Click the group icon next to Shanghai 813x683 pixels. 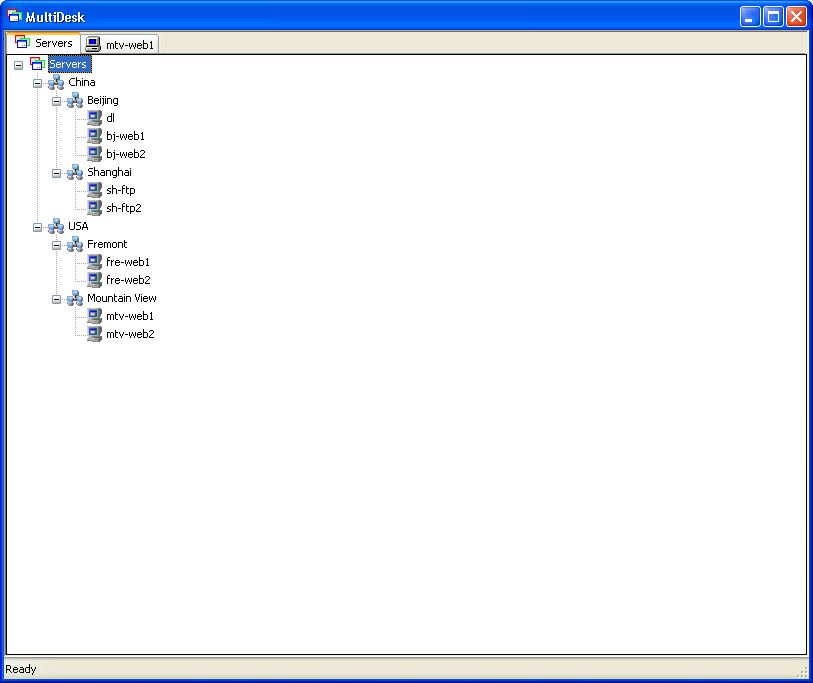[x=74, y=172]
